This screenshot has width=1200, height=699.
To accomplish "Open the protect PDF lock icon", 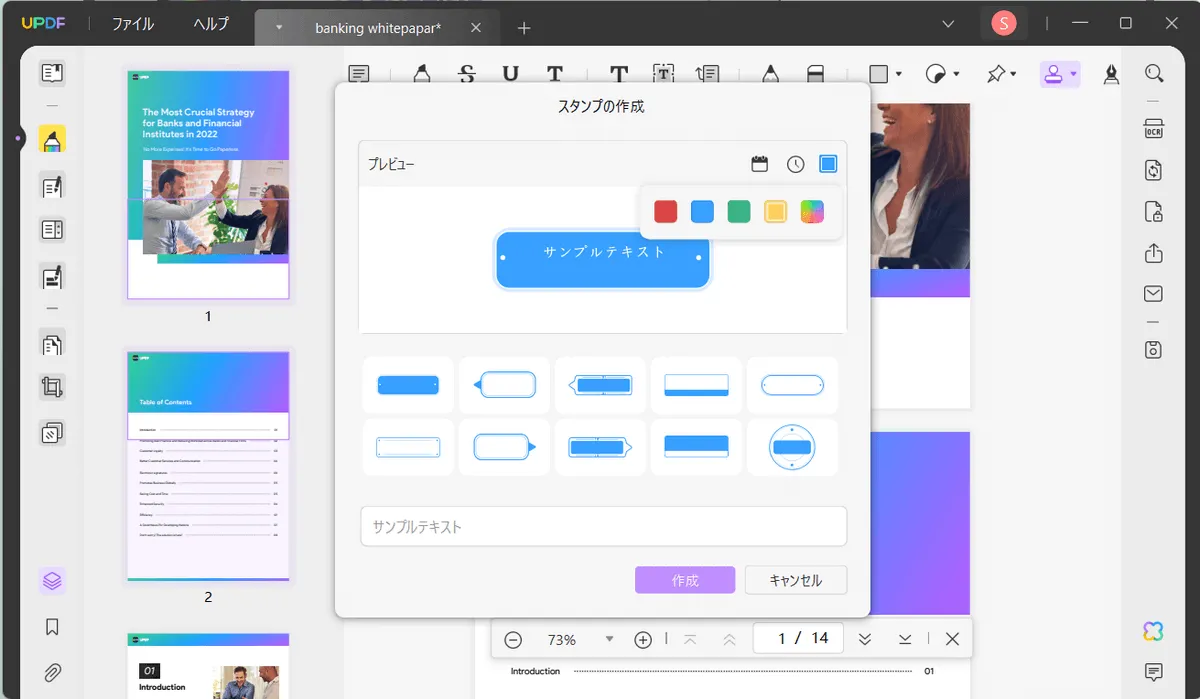I will tap(1154, 212).
